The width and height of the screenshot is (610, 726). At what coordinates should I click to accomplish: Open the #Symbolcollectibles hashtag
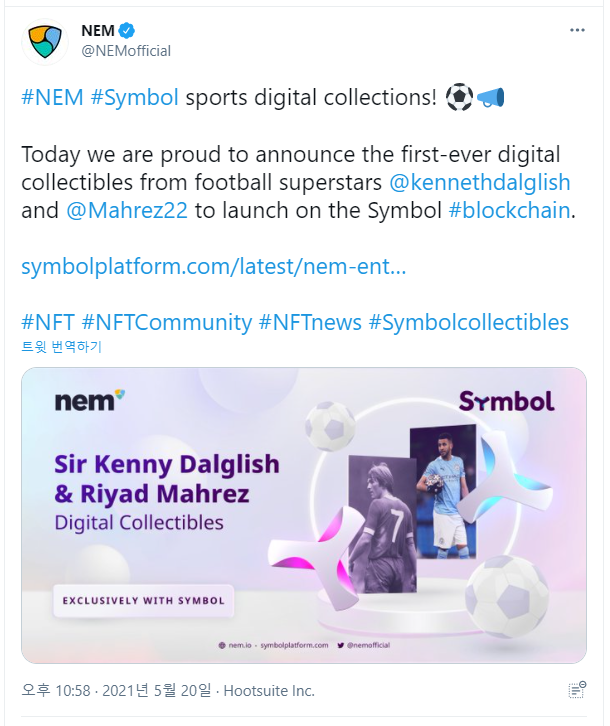(469, 323)
